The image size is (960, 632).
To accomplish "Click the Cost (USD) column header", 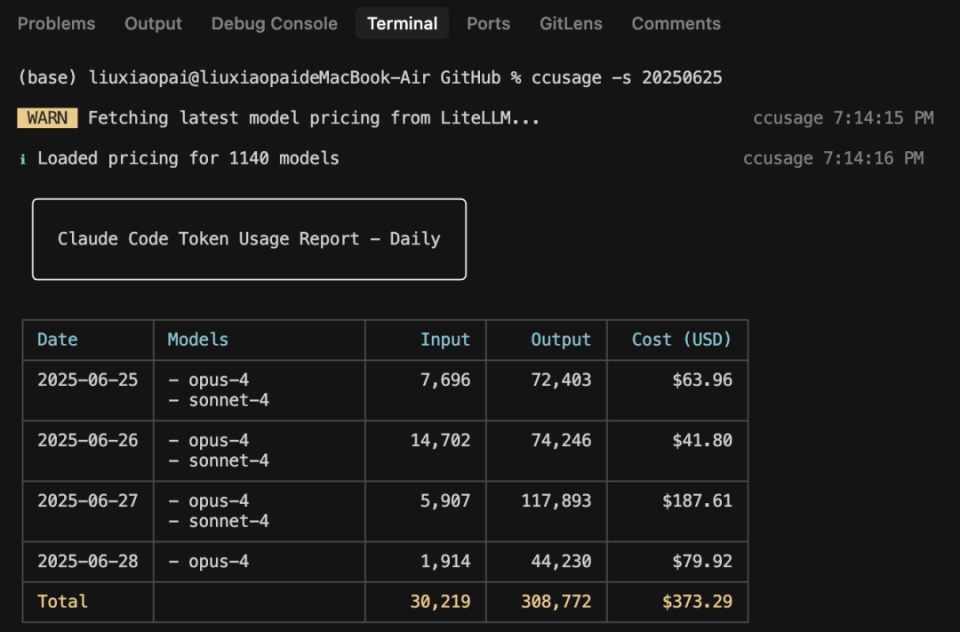I will [x=681, y=340].
